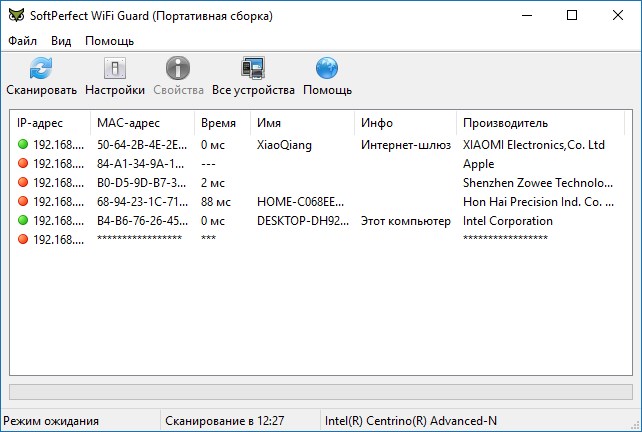Image resolution: width=642 pixels, height=432 pixels.
Task: Click the HOME-C068EE... device name
Action: click(x=301, y=202)
